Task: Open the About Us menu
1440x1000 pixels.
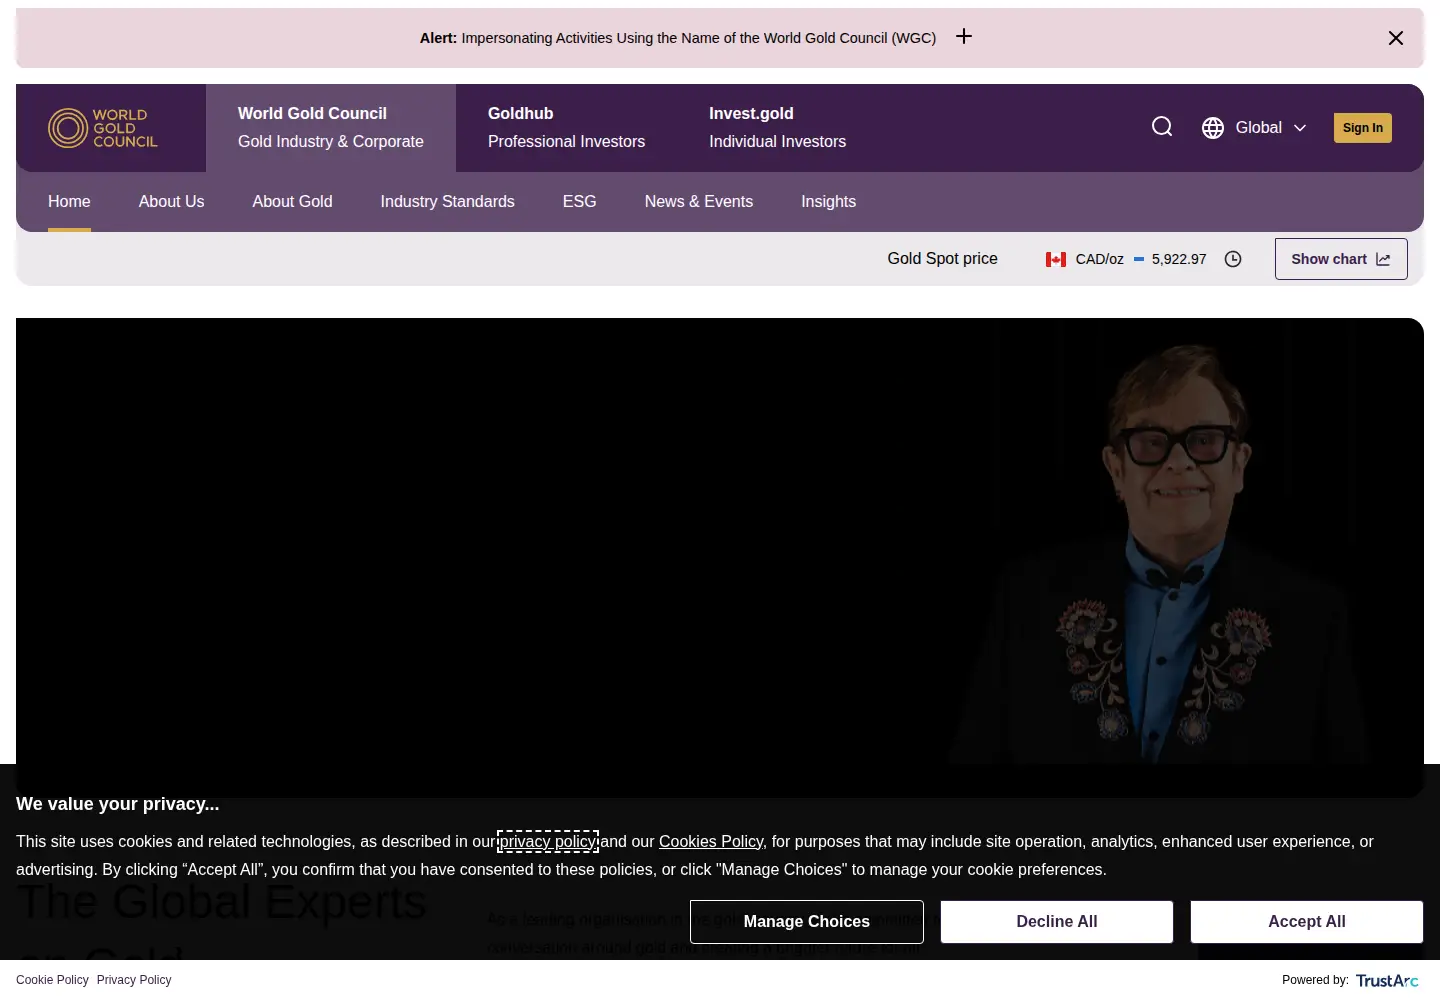Action: point(171,202)
